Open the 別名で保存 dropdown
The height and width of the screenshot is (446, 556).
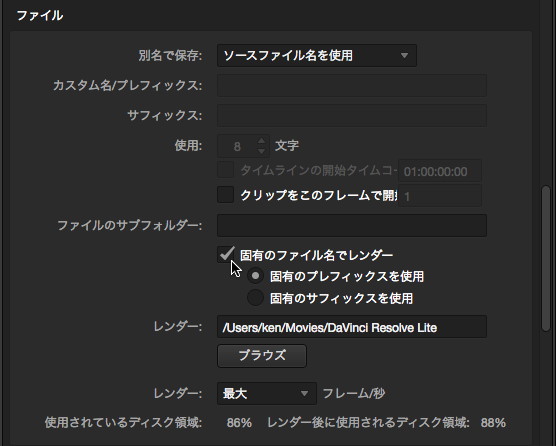317,55
